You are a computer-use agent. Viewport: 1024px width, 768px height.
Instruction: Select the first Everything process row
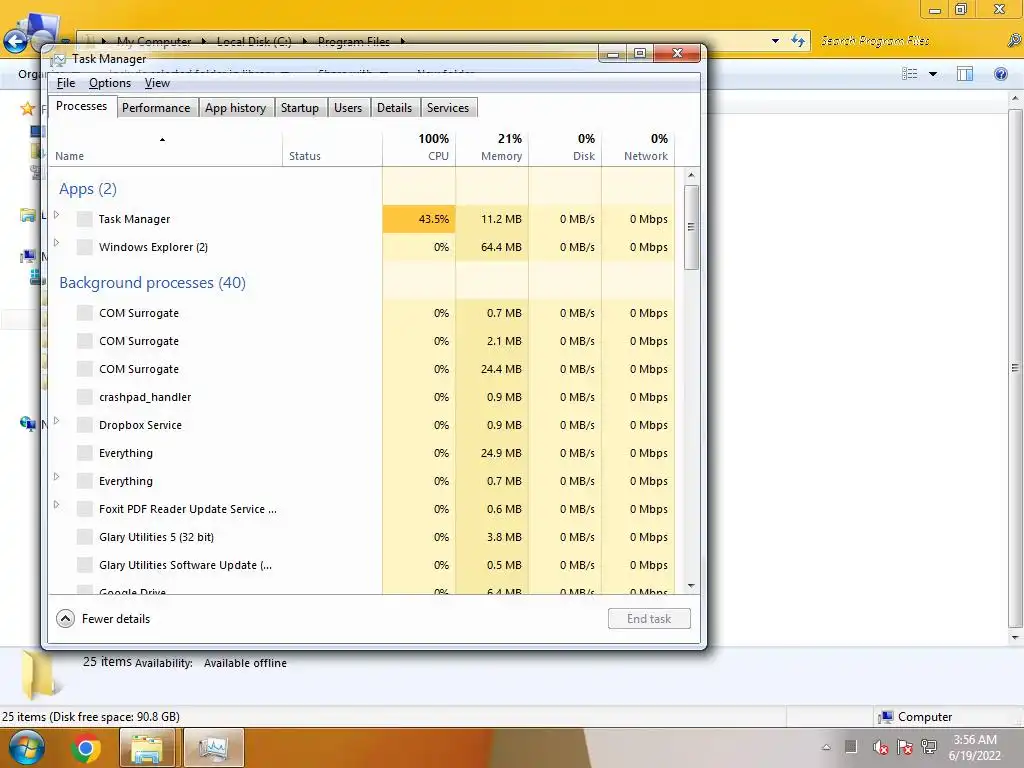[x=362, y=453]
